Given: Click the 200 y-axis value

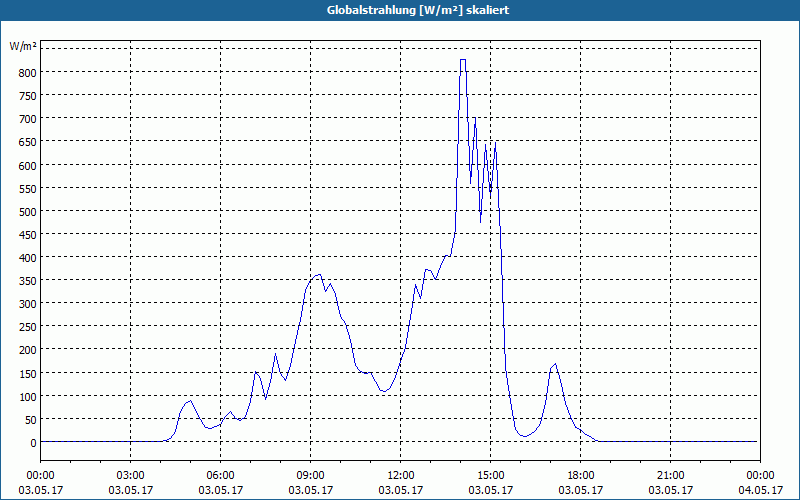Looking at the screenshot, I should coord(28,351).
